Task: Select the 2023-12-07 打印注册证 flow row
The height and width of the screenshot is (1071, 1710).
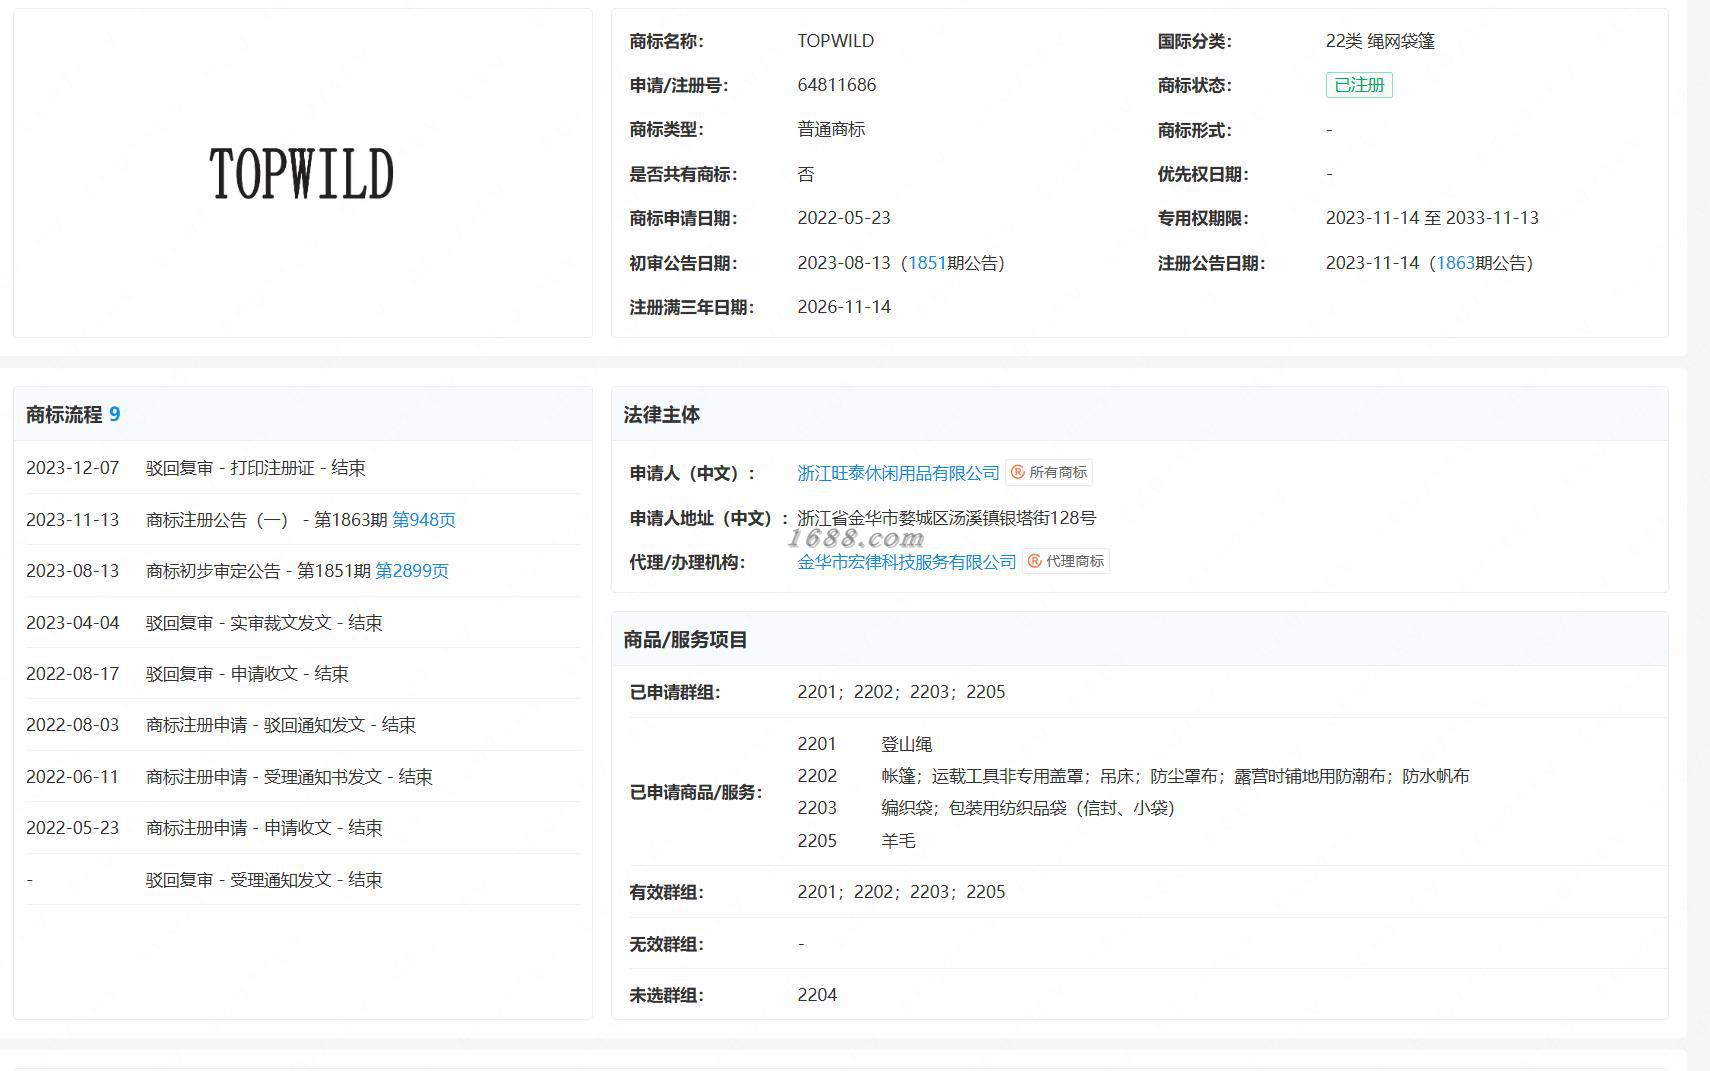Action: click(302, 468)
